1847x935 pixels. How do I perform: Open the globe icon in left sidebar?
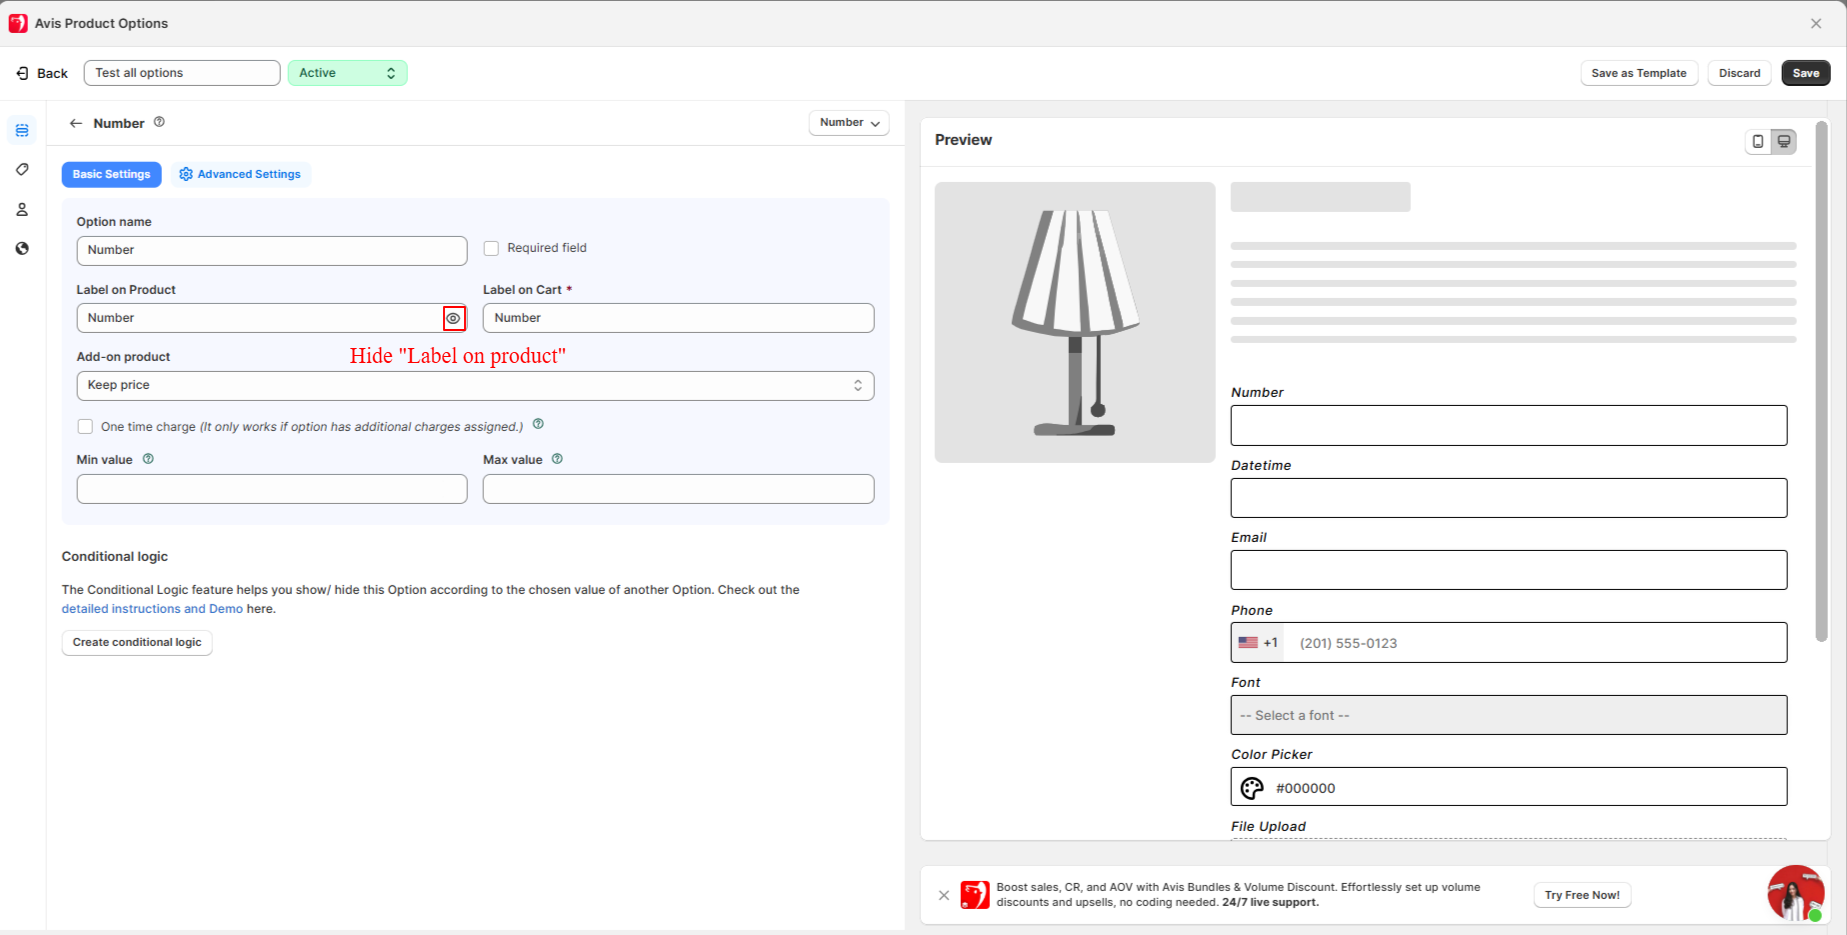[22, 249]
